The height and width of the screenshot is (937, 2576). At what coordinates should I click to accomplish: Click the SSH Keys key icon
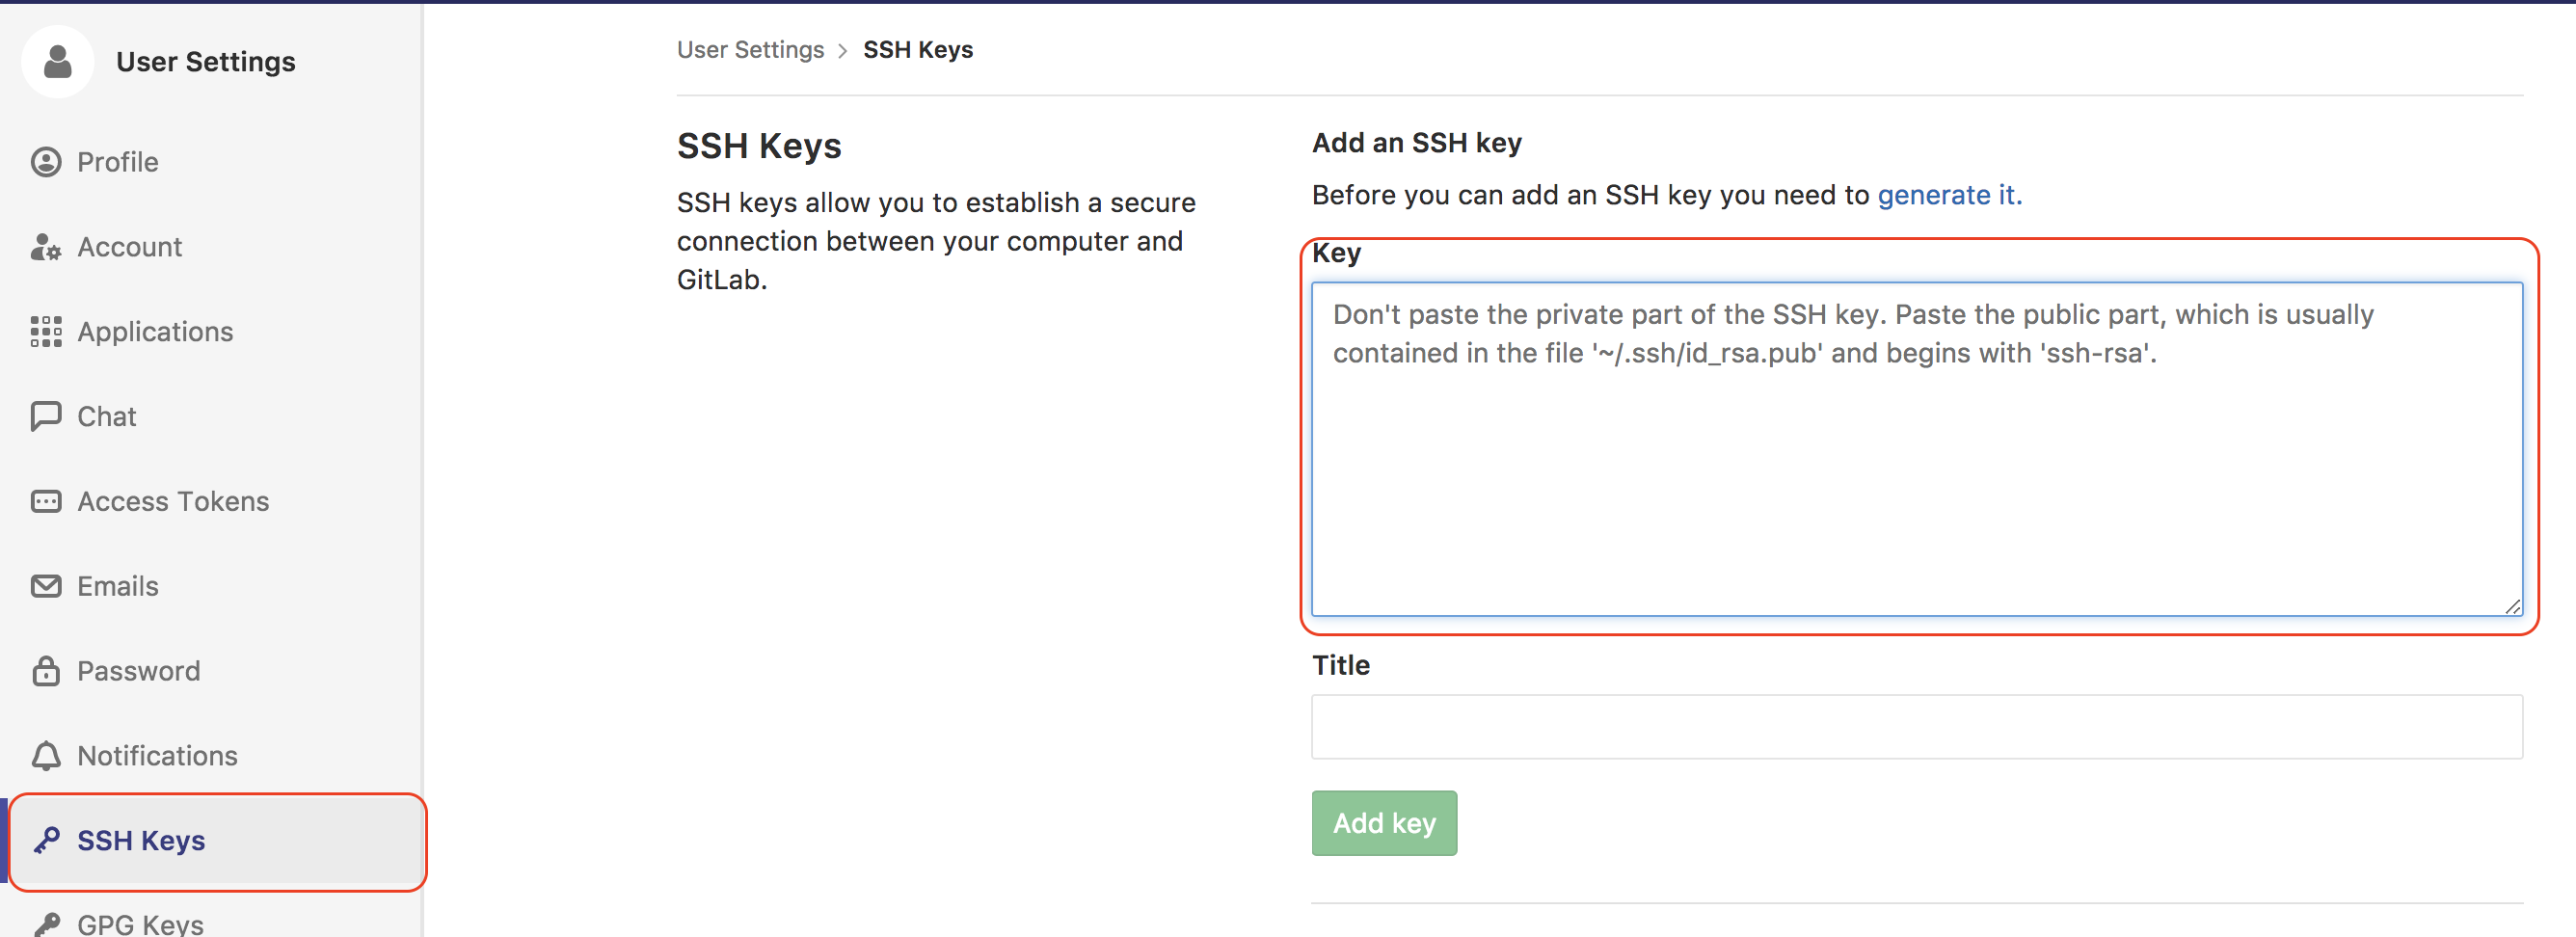[46, 841]
